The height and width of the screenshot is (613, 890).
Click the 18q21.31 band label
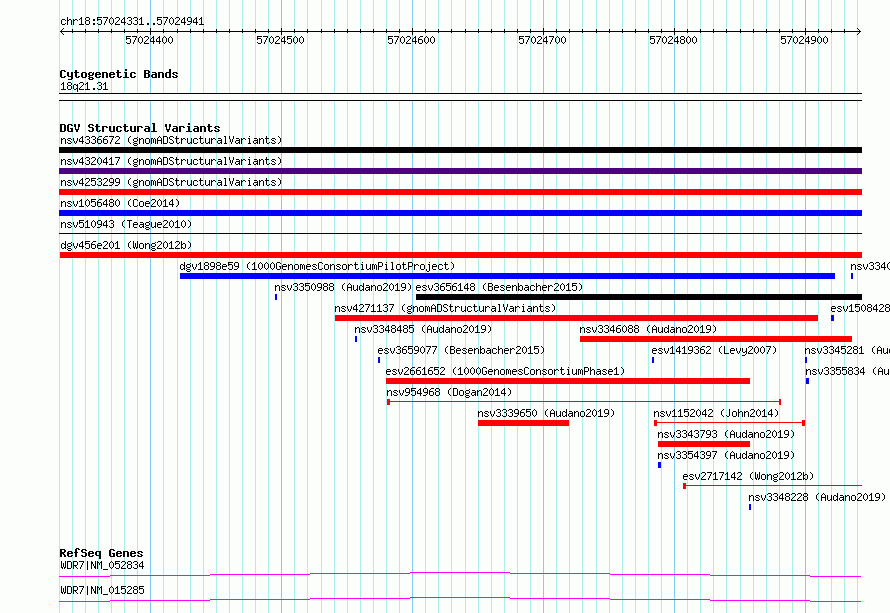click(x=84, y=86)
